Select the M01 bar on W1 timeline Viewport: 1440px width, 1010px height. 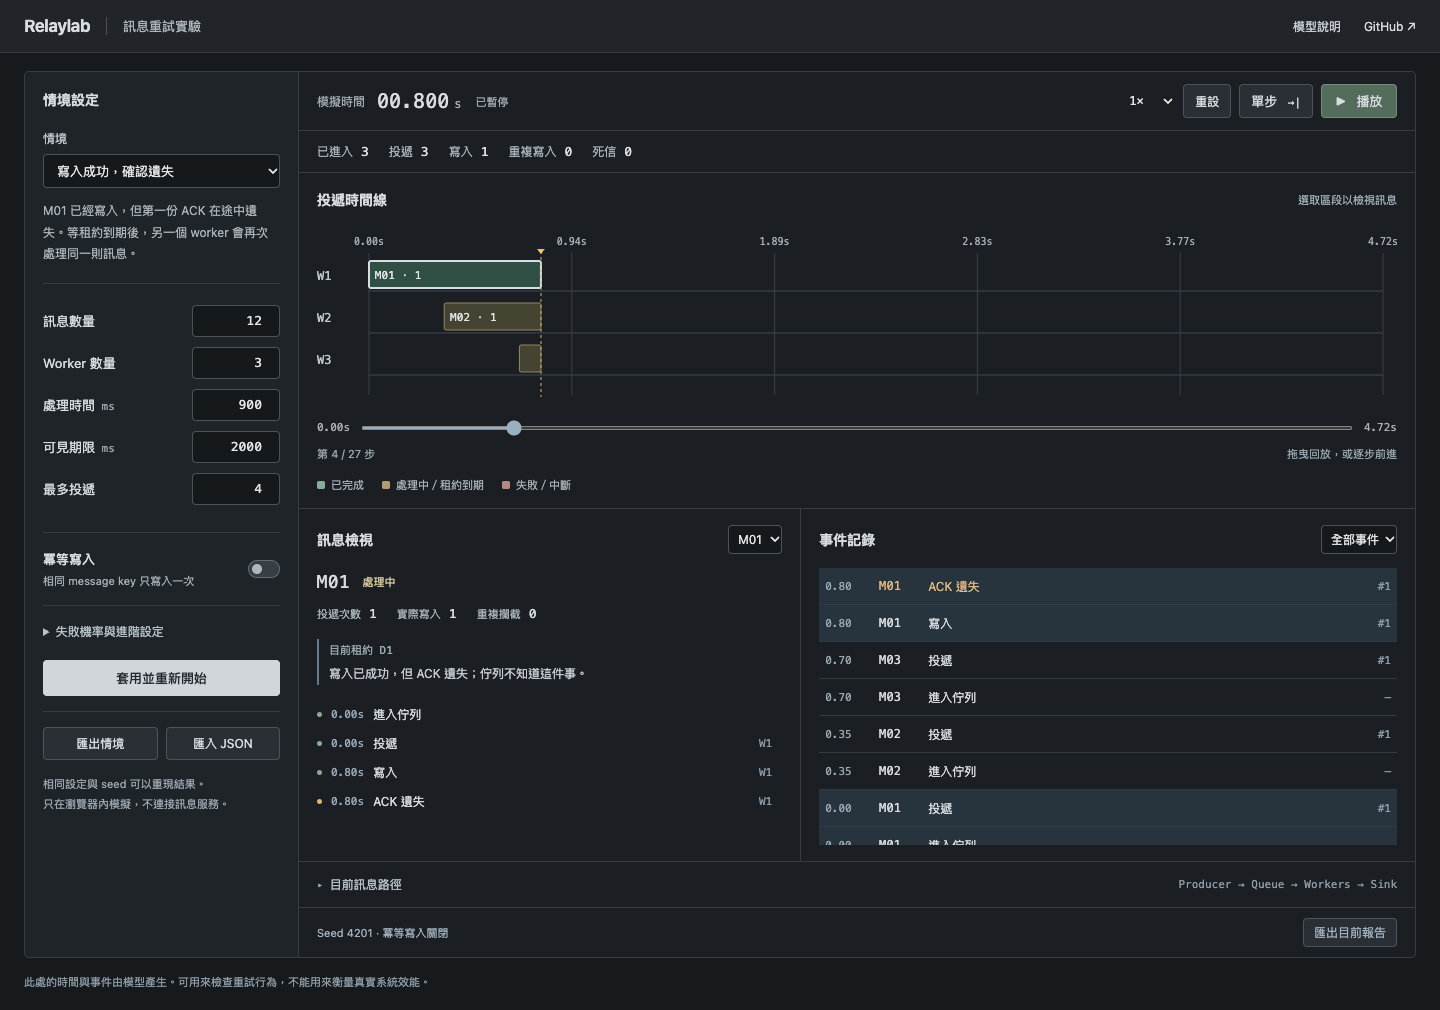pyautogui.click(x=455, y=275)
